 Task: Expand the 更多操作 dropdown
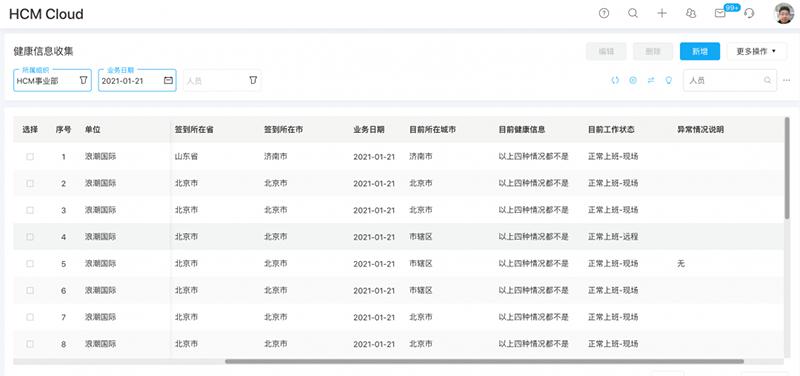pyautogui.click(x=757, y=51)
